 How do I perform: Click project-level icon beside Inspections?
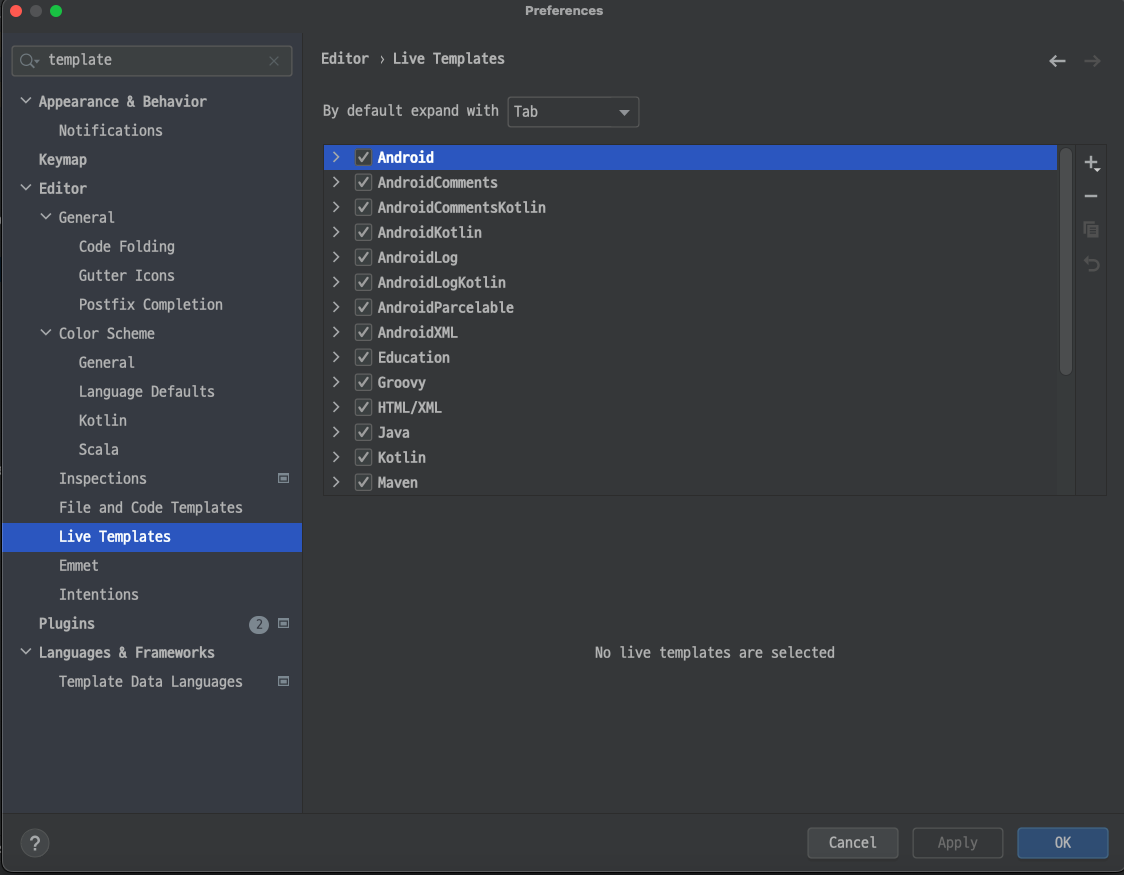point(283,478)
